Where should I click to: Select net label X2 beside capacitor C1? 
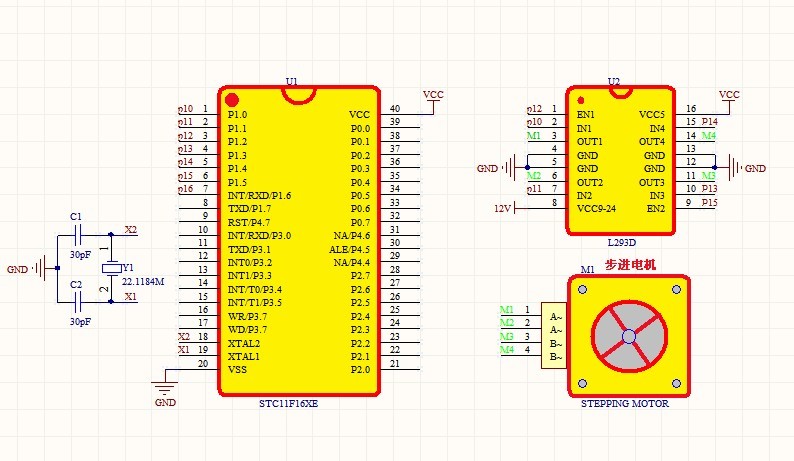tap(130, 230)
